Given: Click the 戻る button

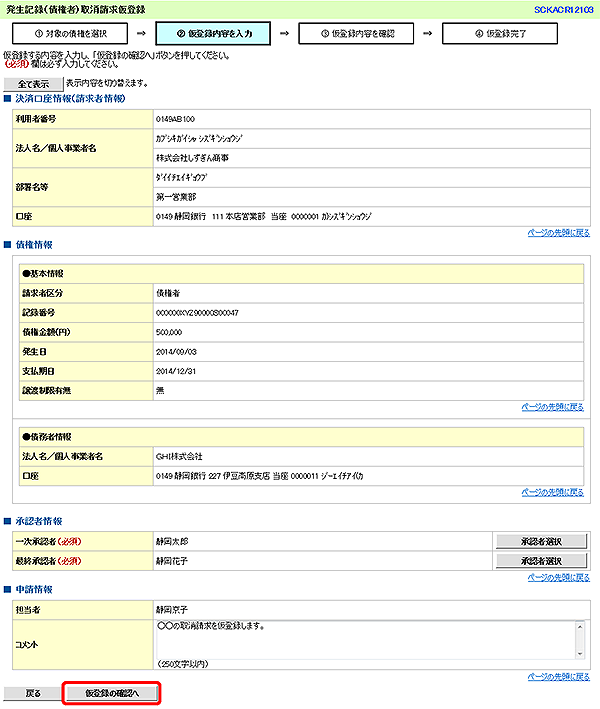Looking at the screenshot, I should [x=32, y=693].
